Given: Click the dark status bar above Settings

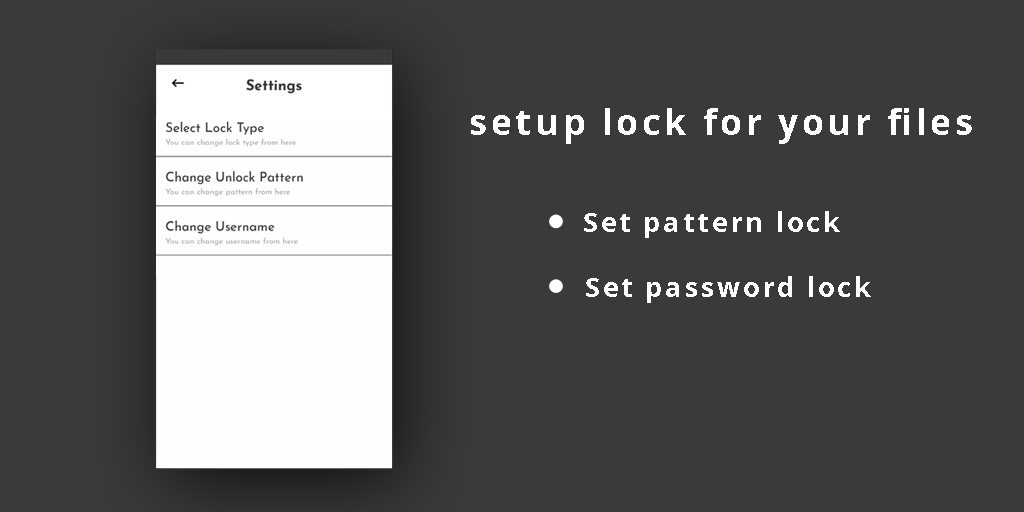Looking at the screenshot, I should [x=273, y=57].
